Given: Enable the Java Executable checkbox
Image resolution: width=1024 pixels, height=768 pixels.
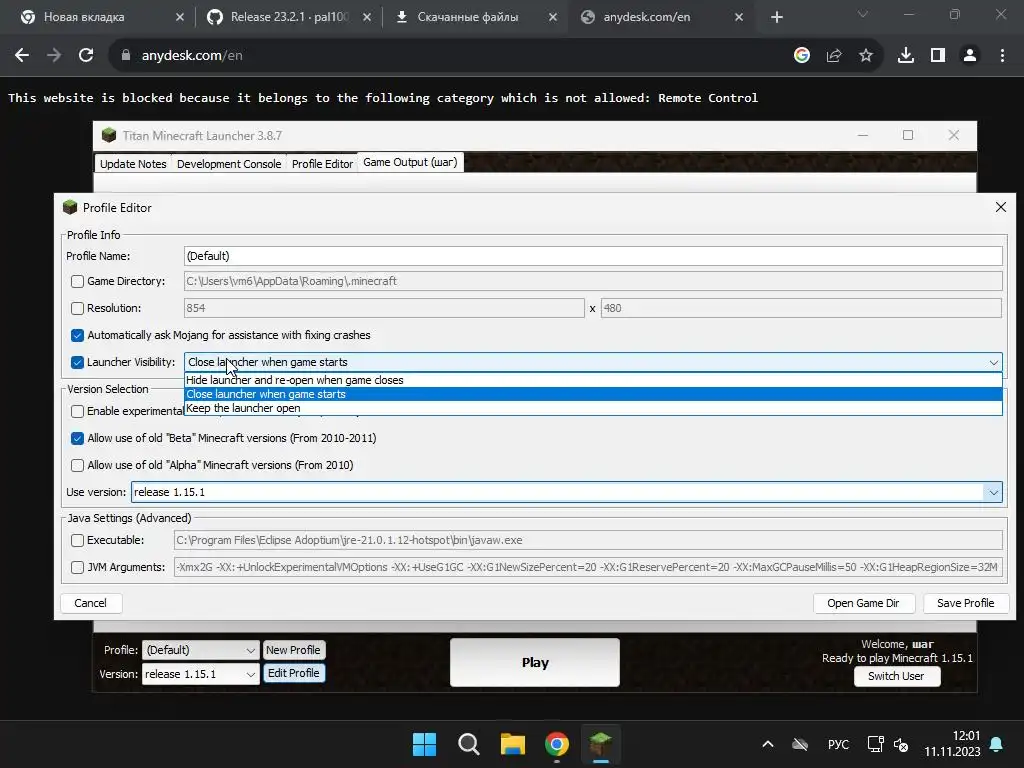Looking at the screenshot, I should pos(77,540).
